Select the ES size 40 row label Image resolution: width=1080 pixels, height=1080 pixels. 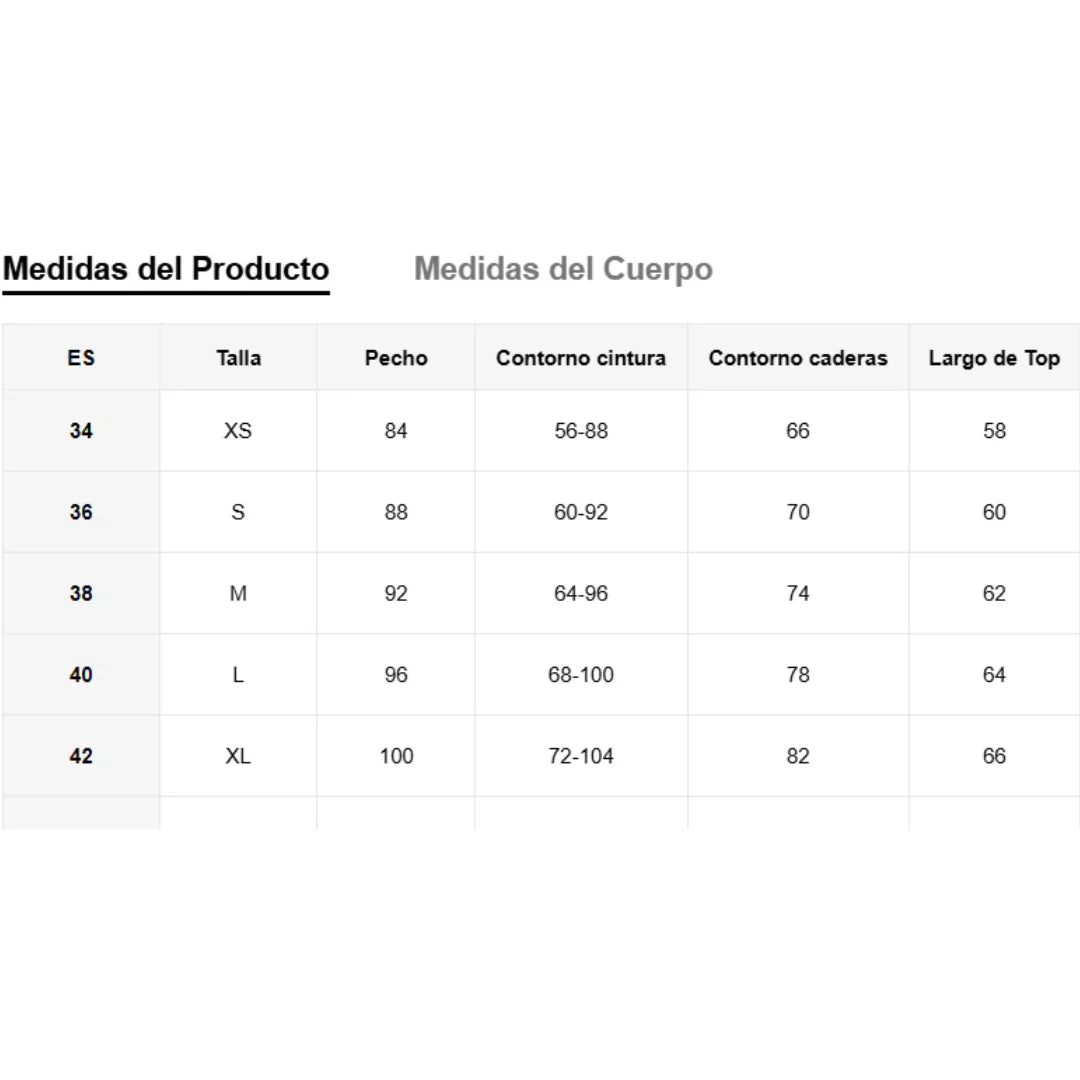pyautogui.click(x=81, y=675)
